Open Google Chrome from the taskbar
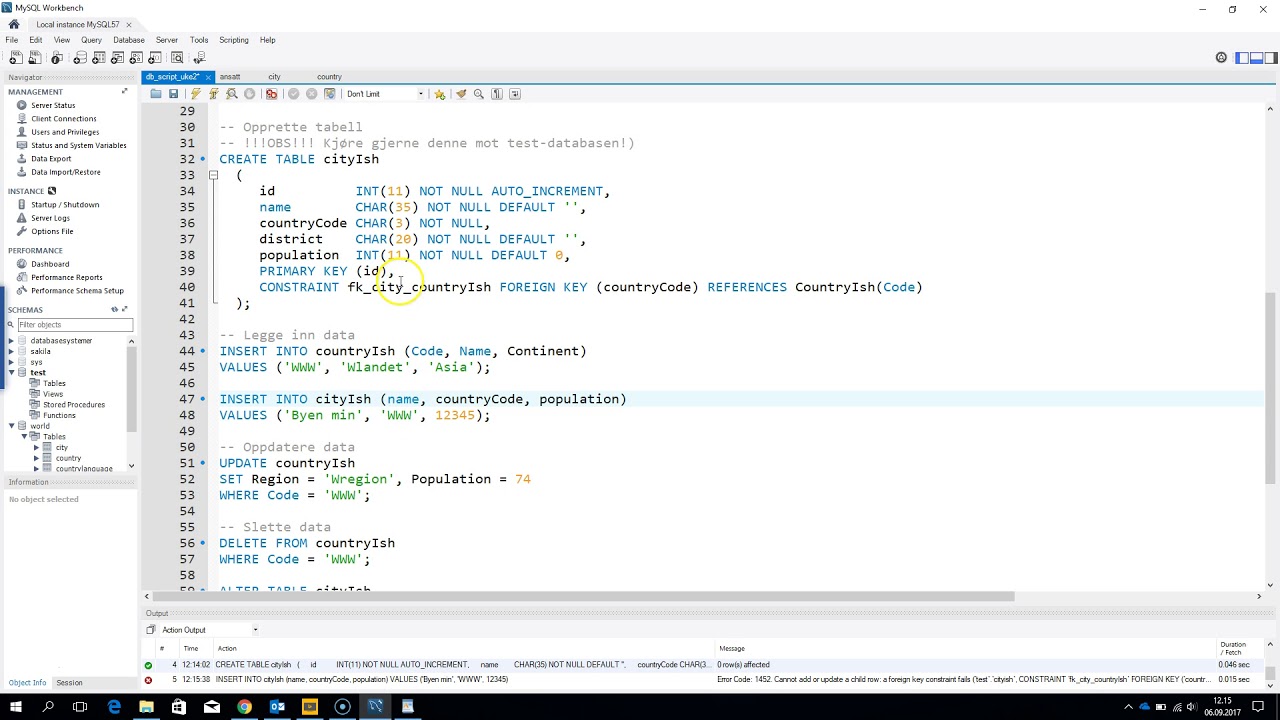 click(244, 707)
